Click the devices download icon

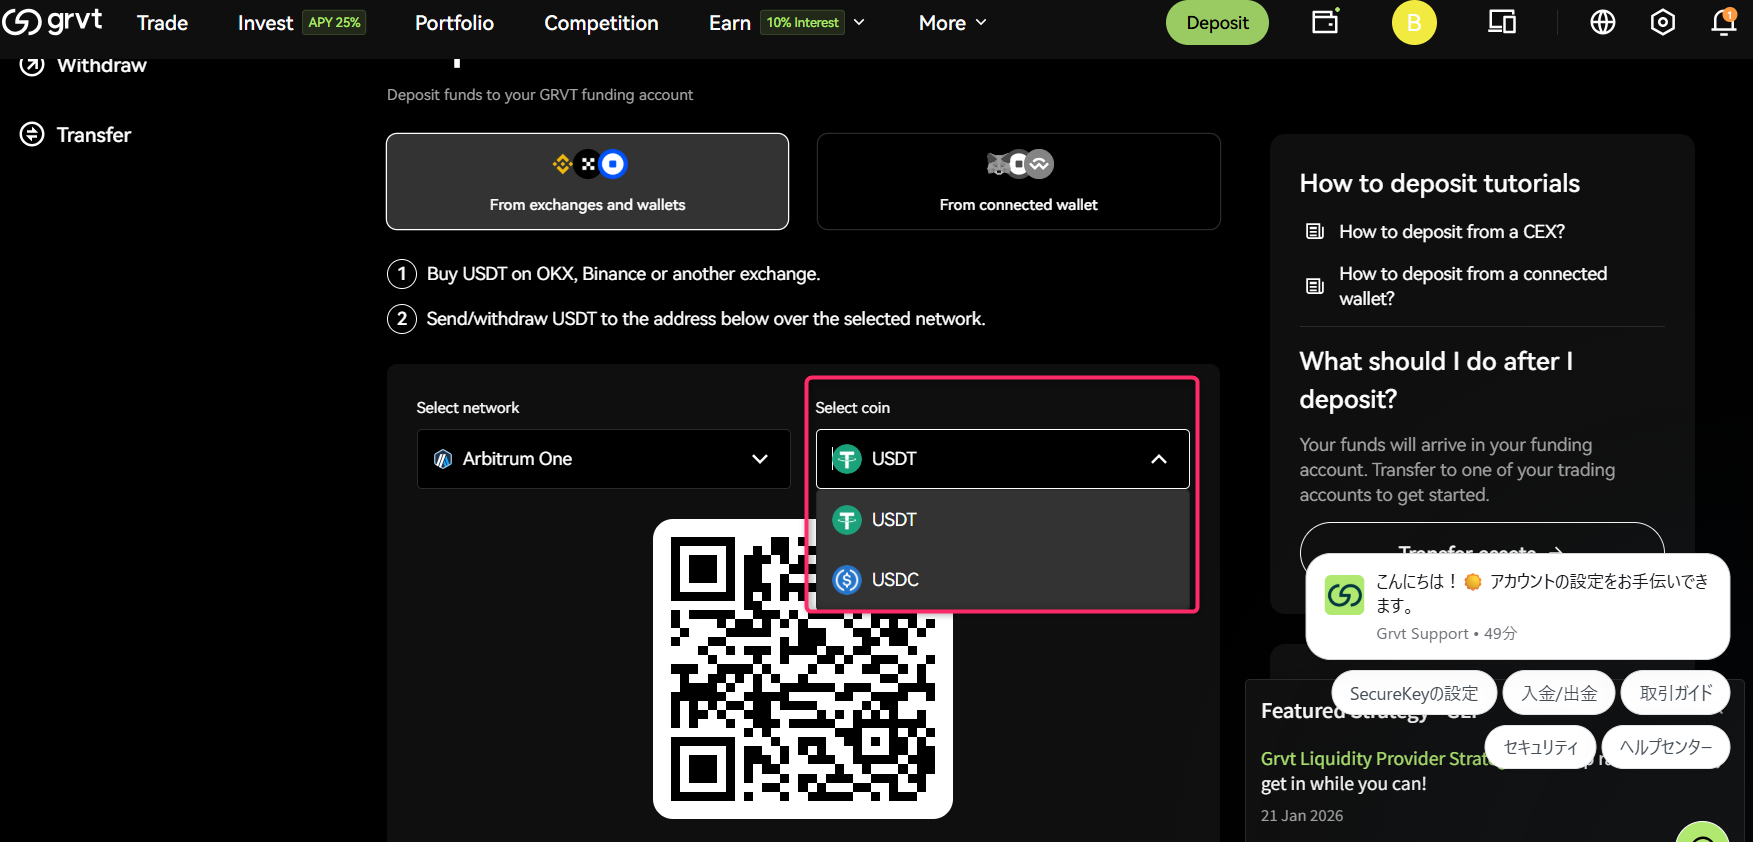coord(1502,22)
